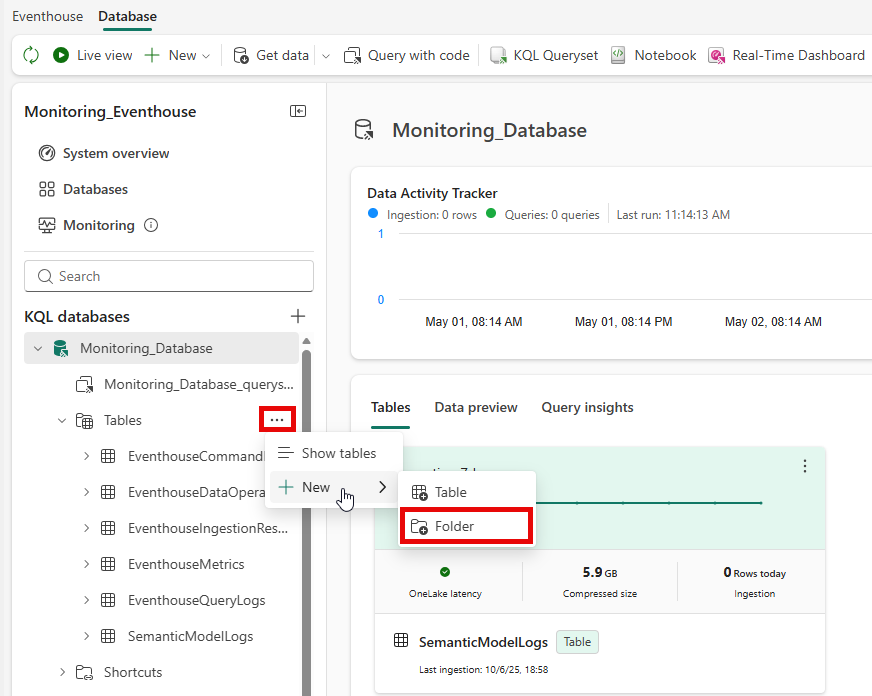
Task: Open the New submenu in the context menu
Action: coord(334,488)
